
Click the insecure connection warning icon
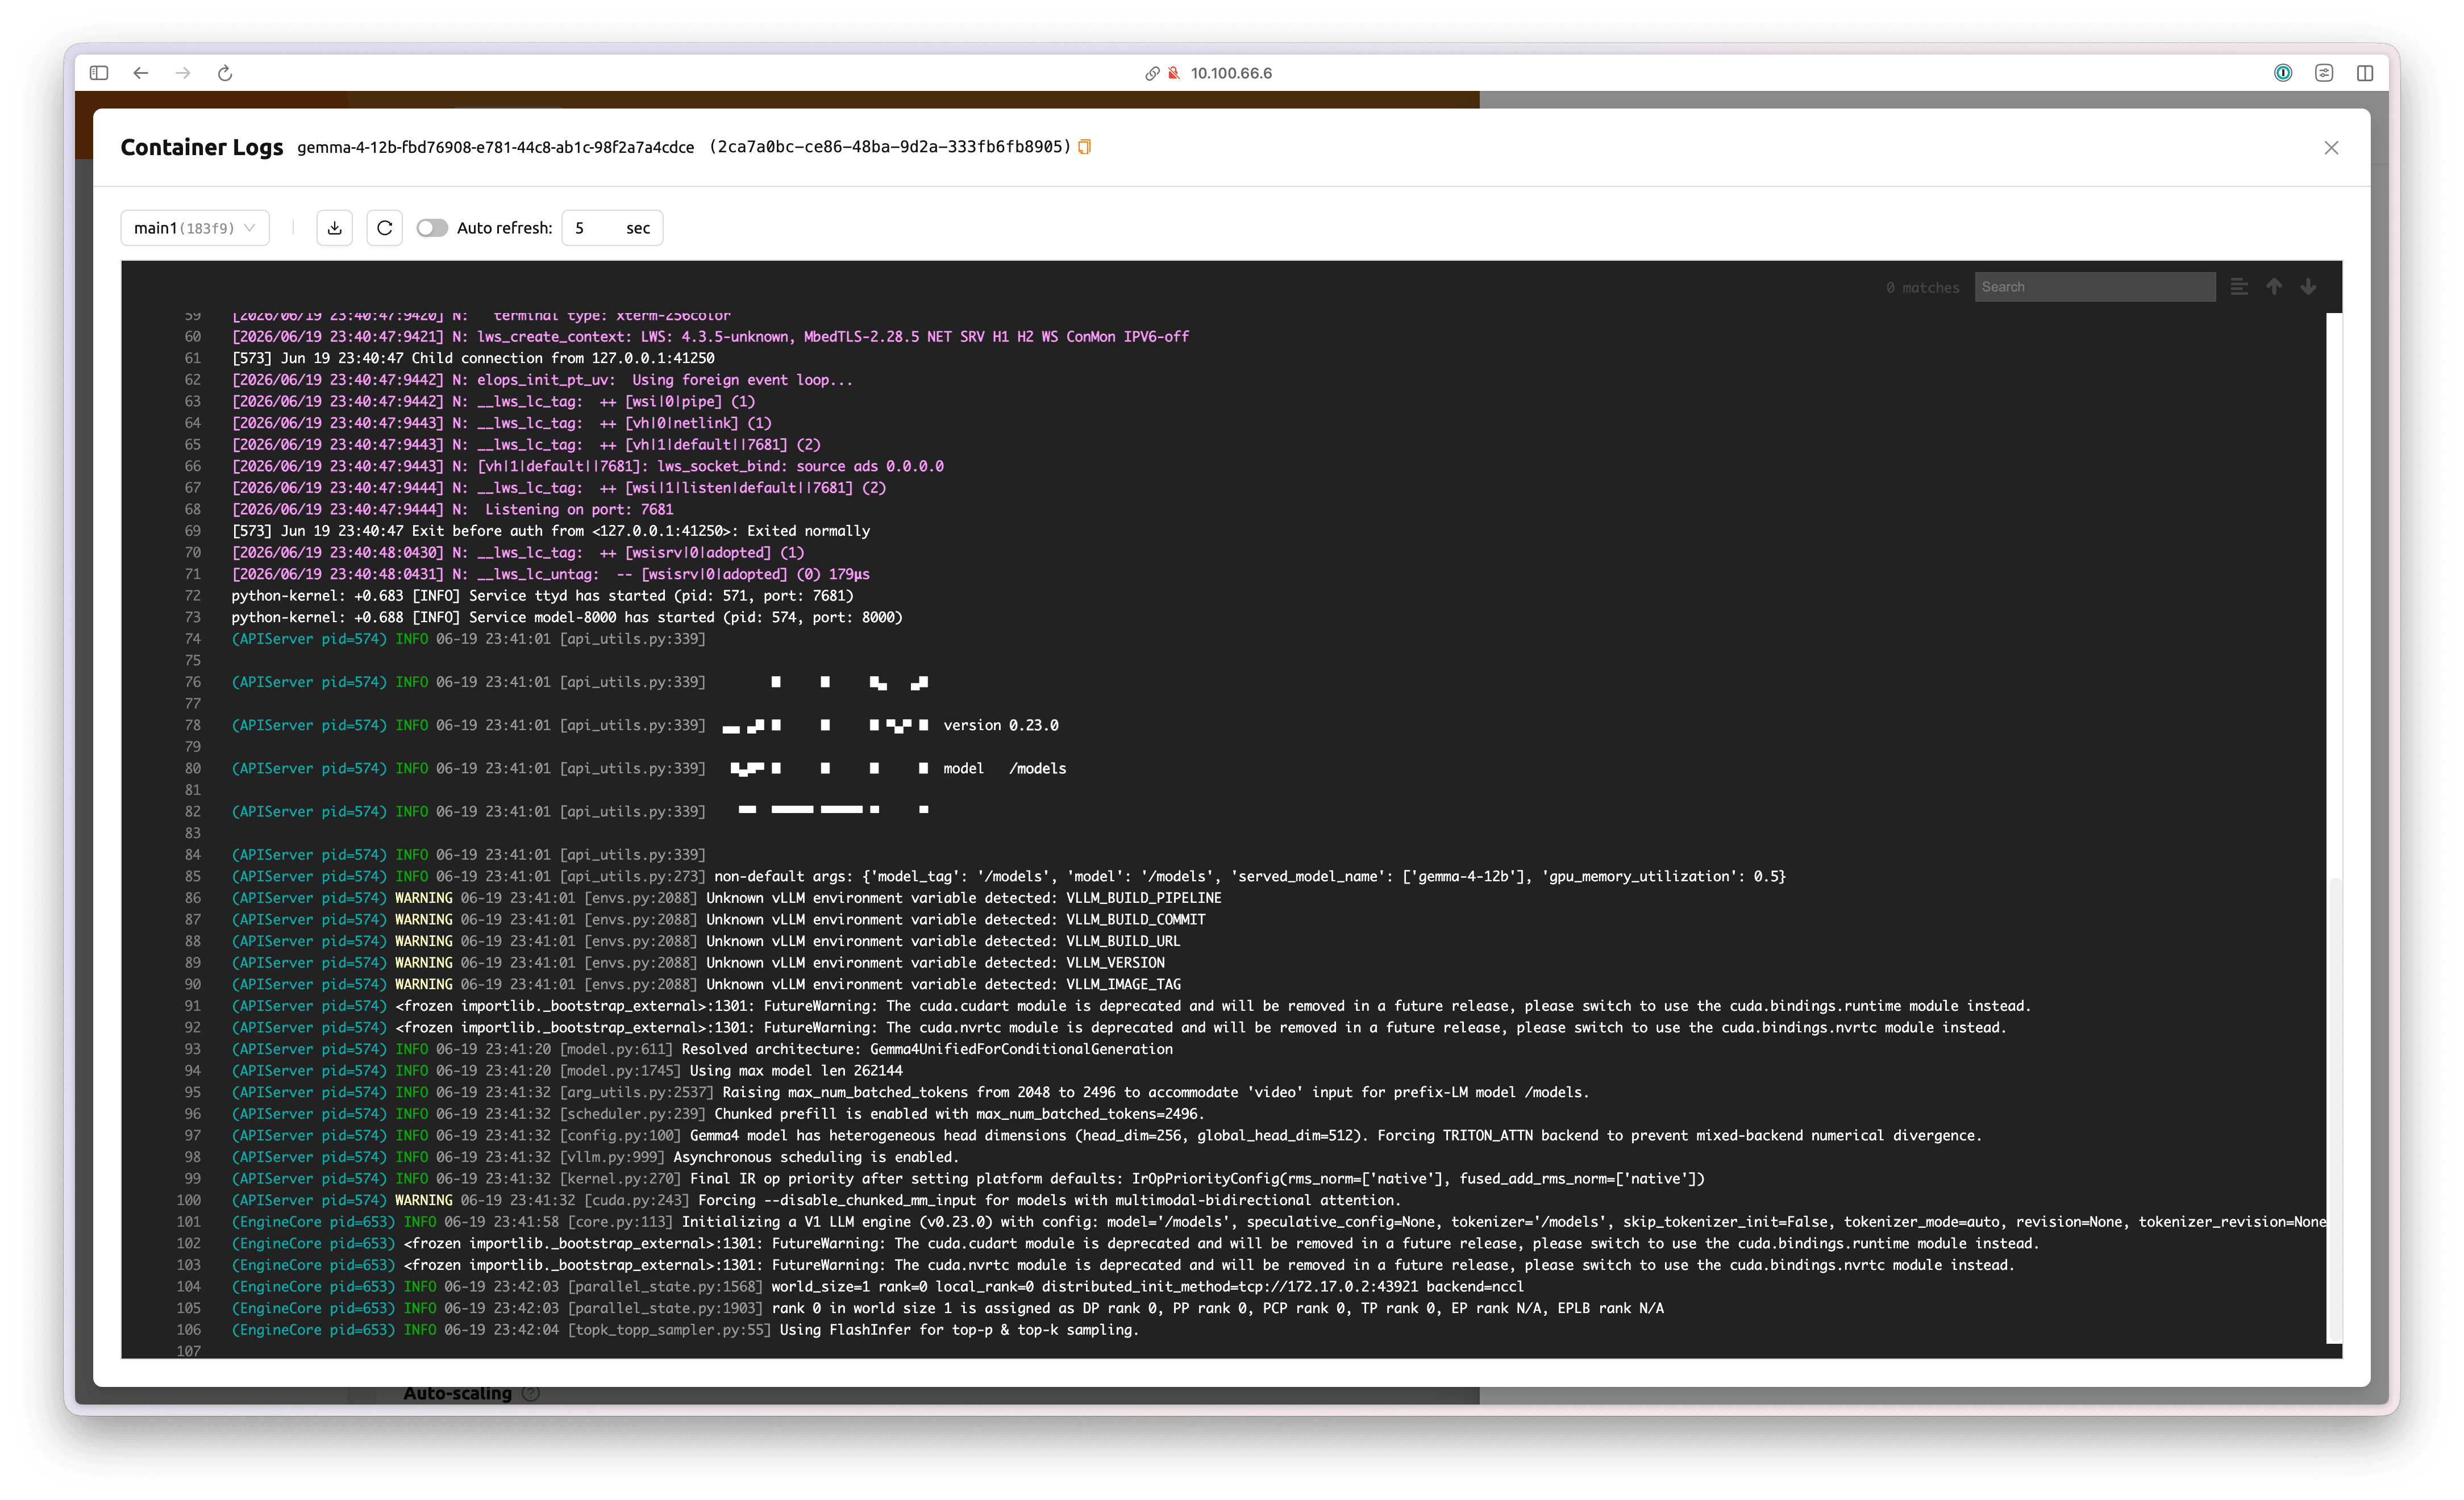point(1174,73)
